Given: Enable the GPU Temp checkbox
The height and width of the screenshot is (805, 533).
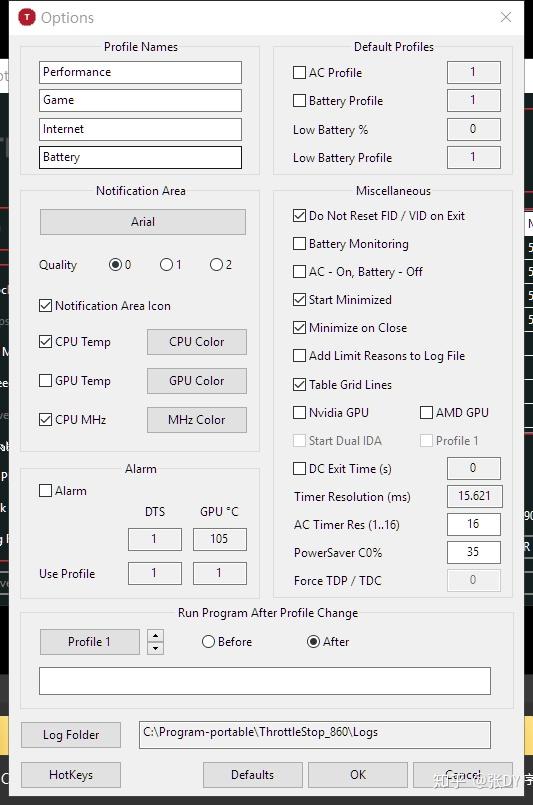Looking at the screenshot, I should [46, 380].
